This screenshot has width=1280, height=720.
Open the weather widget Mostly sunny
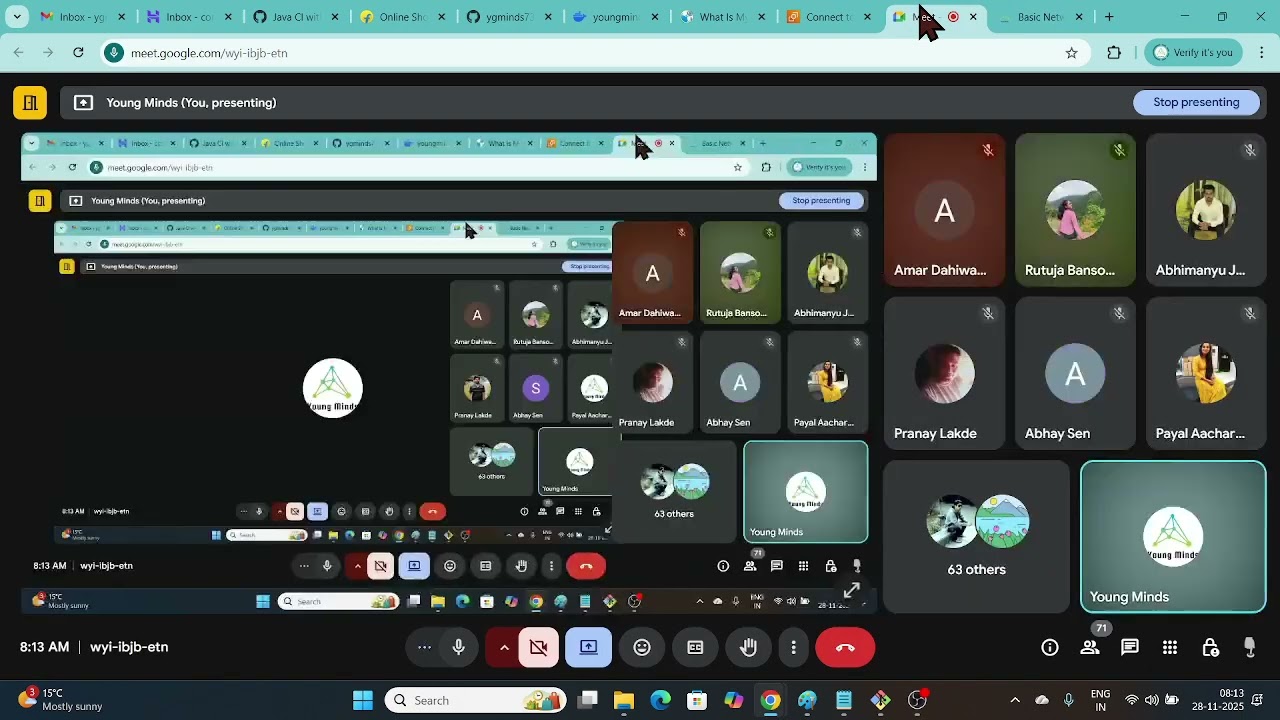coord(62,699)
